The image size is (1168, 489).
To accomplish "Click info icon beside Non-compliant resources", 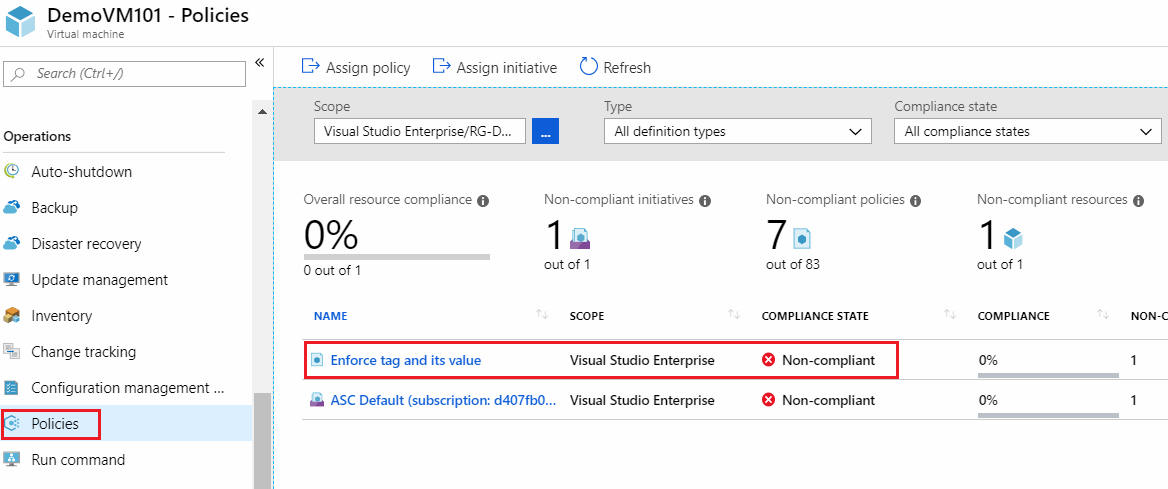I will tap(1138, 201).
